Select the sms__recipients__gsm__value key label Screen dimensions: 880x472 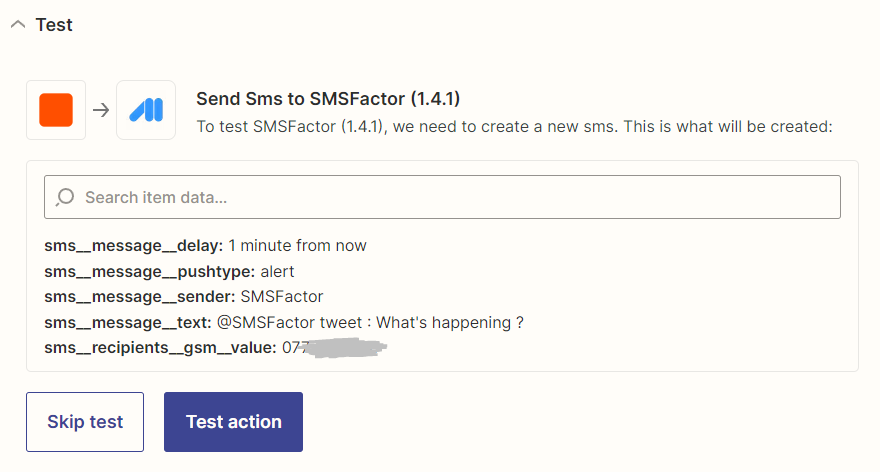161,348
